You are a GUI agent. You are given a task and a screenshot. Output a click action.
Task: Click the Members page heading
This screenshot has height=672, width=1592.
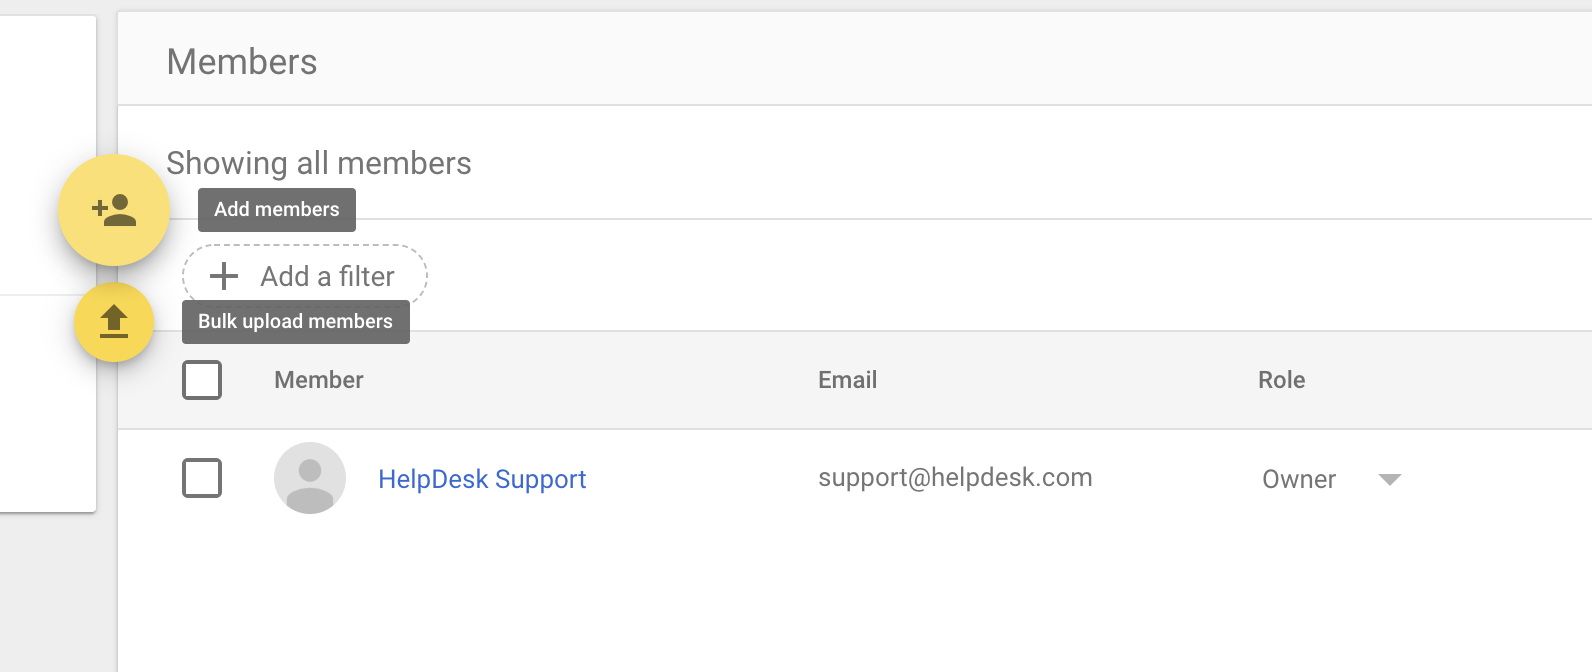click(242, 62)
